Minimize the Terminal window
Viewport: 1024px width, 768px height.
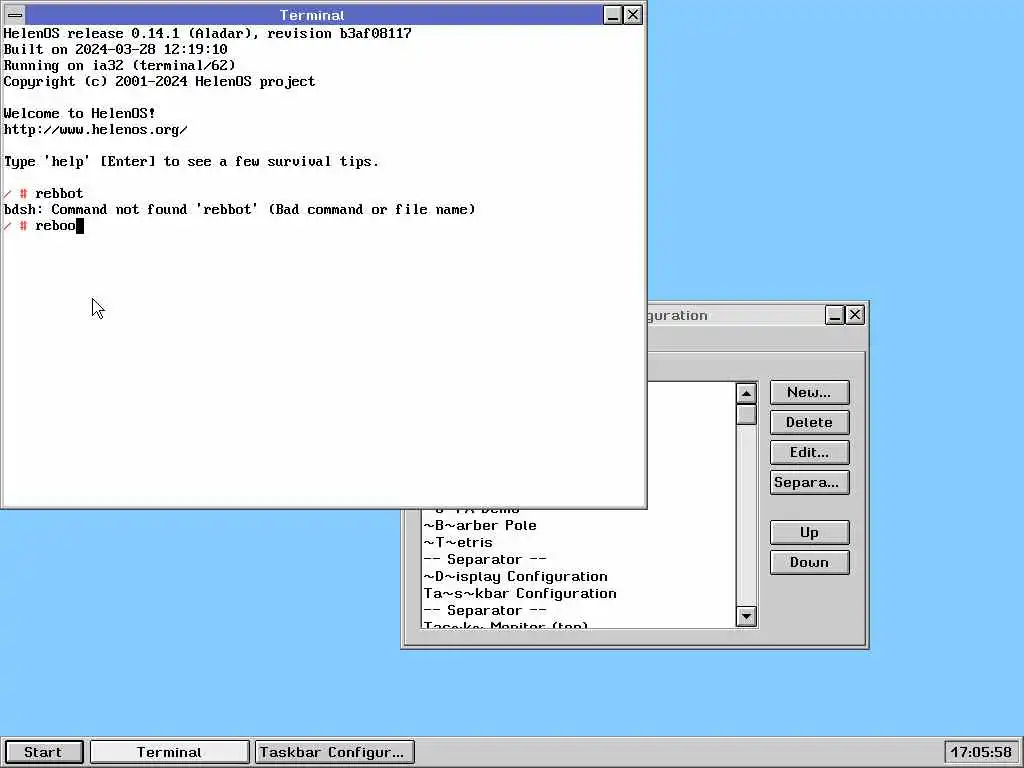point(613,14)
